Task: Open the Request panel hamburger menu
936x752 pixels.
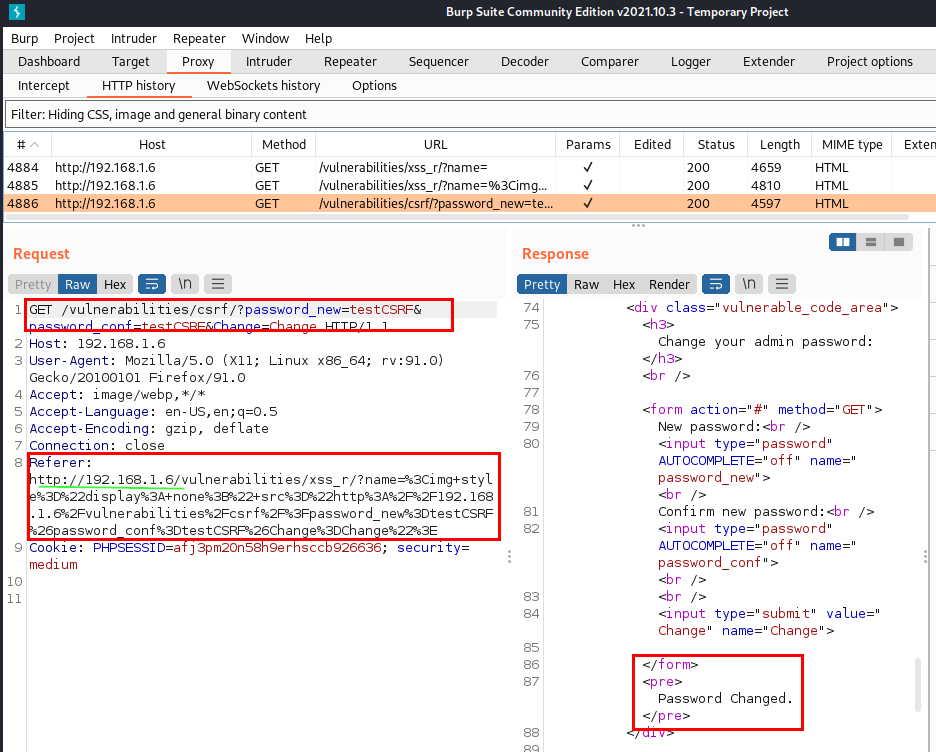Action: tap(218, 284)
